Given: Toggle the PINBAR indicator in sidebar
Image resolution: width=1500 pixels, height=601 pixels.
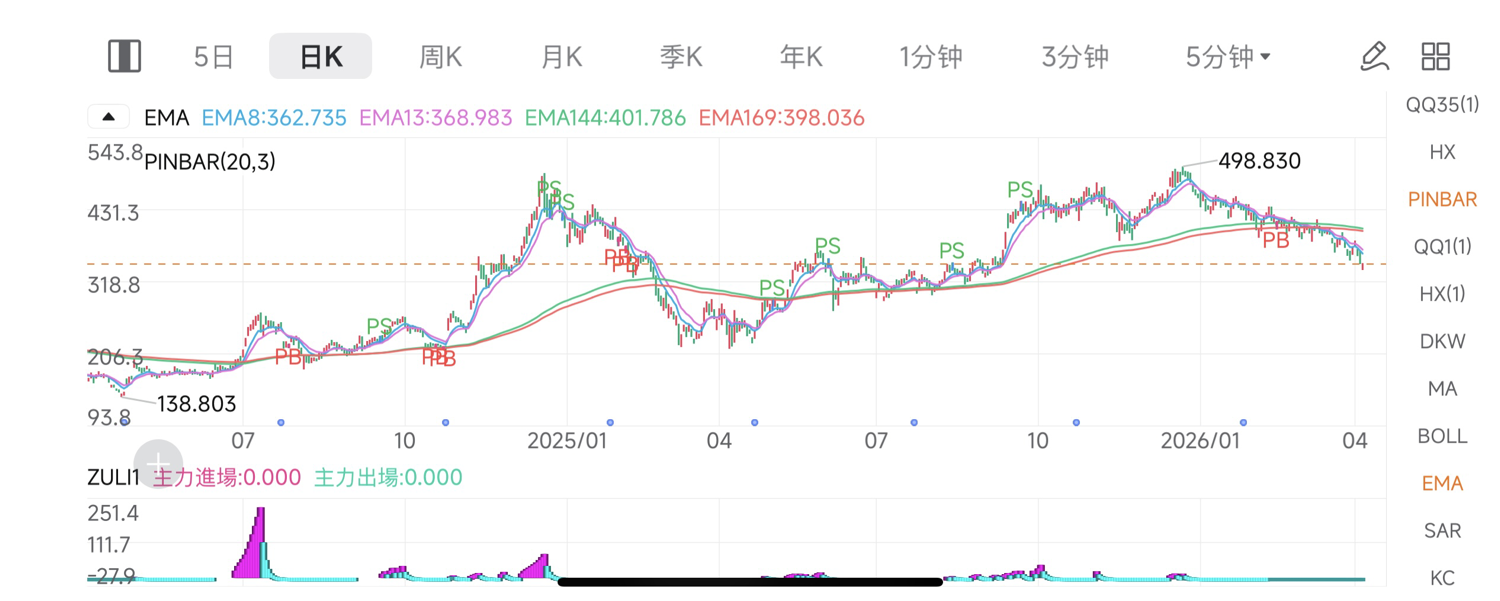Looking at the screenshot, I should 1442,199.
